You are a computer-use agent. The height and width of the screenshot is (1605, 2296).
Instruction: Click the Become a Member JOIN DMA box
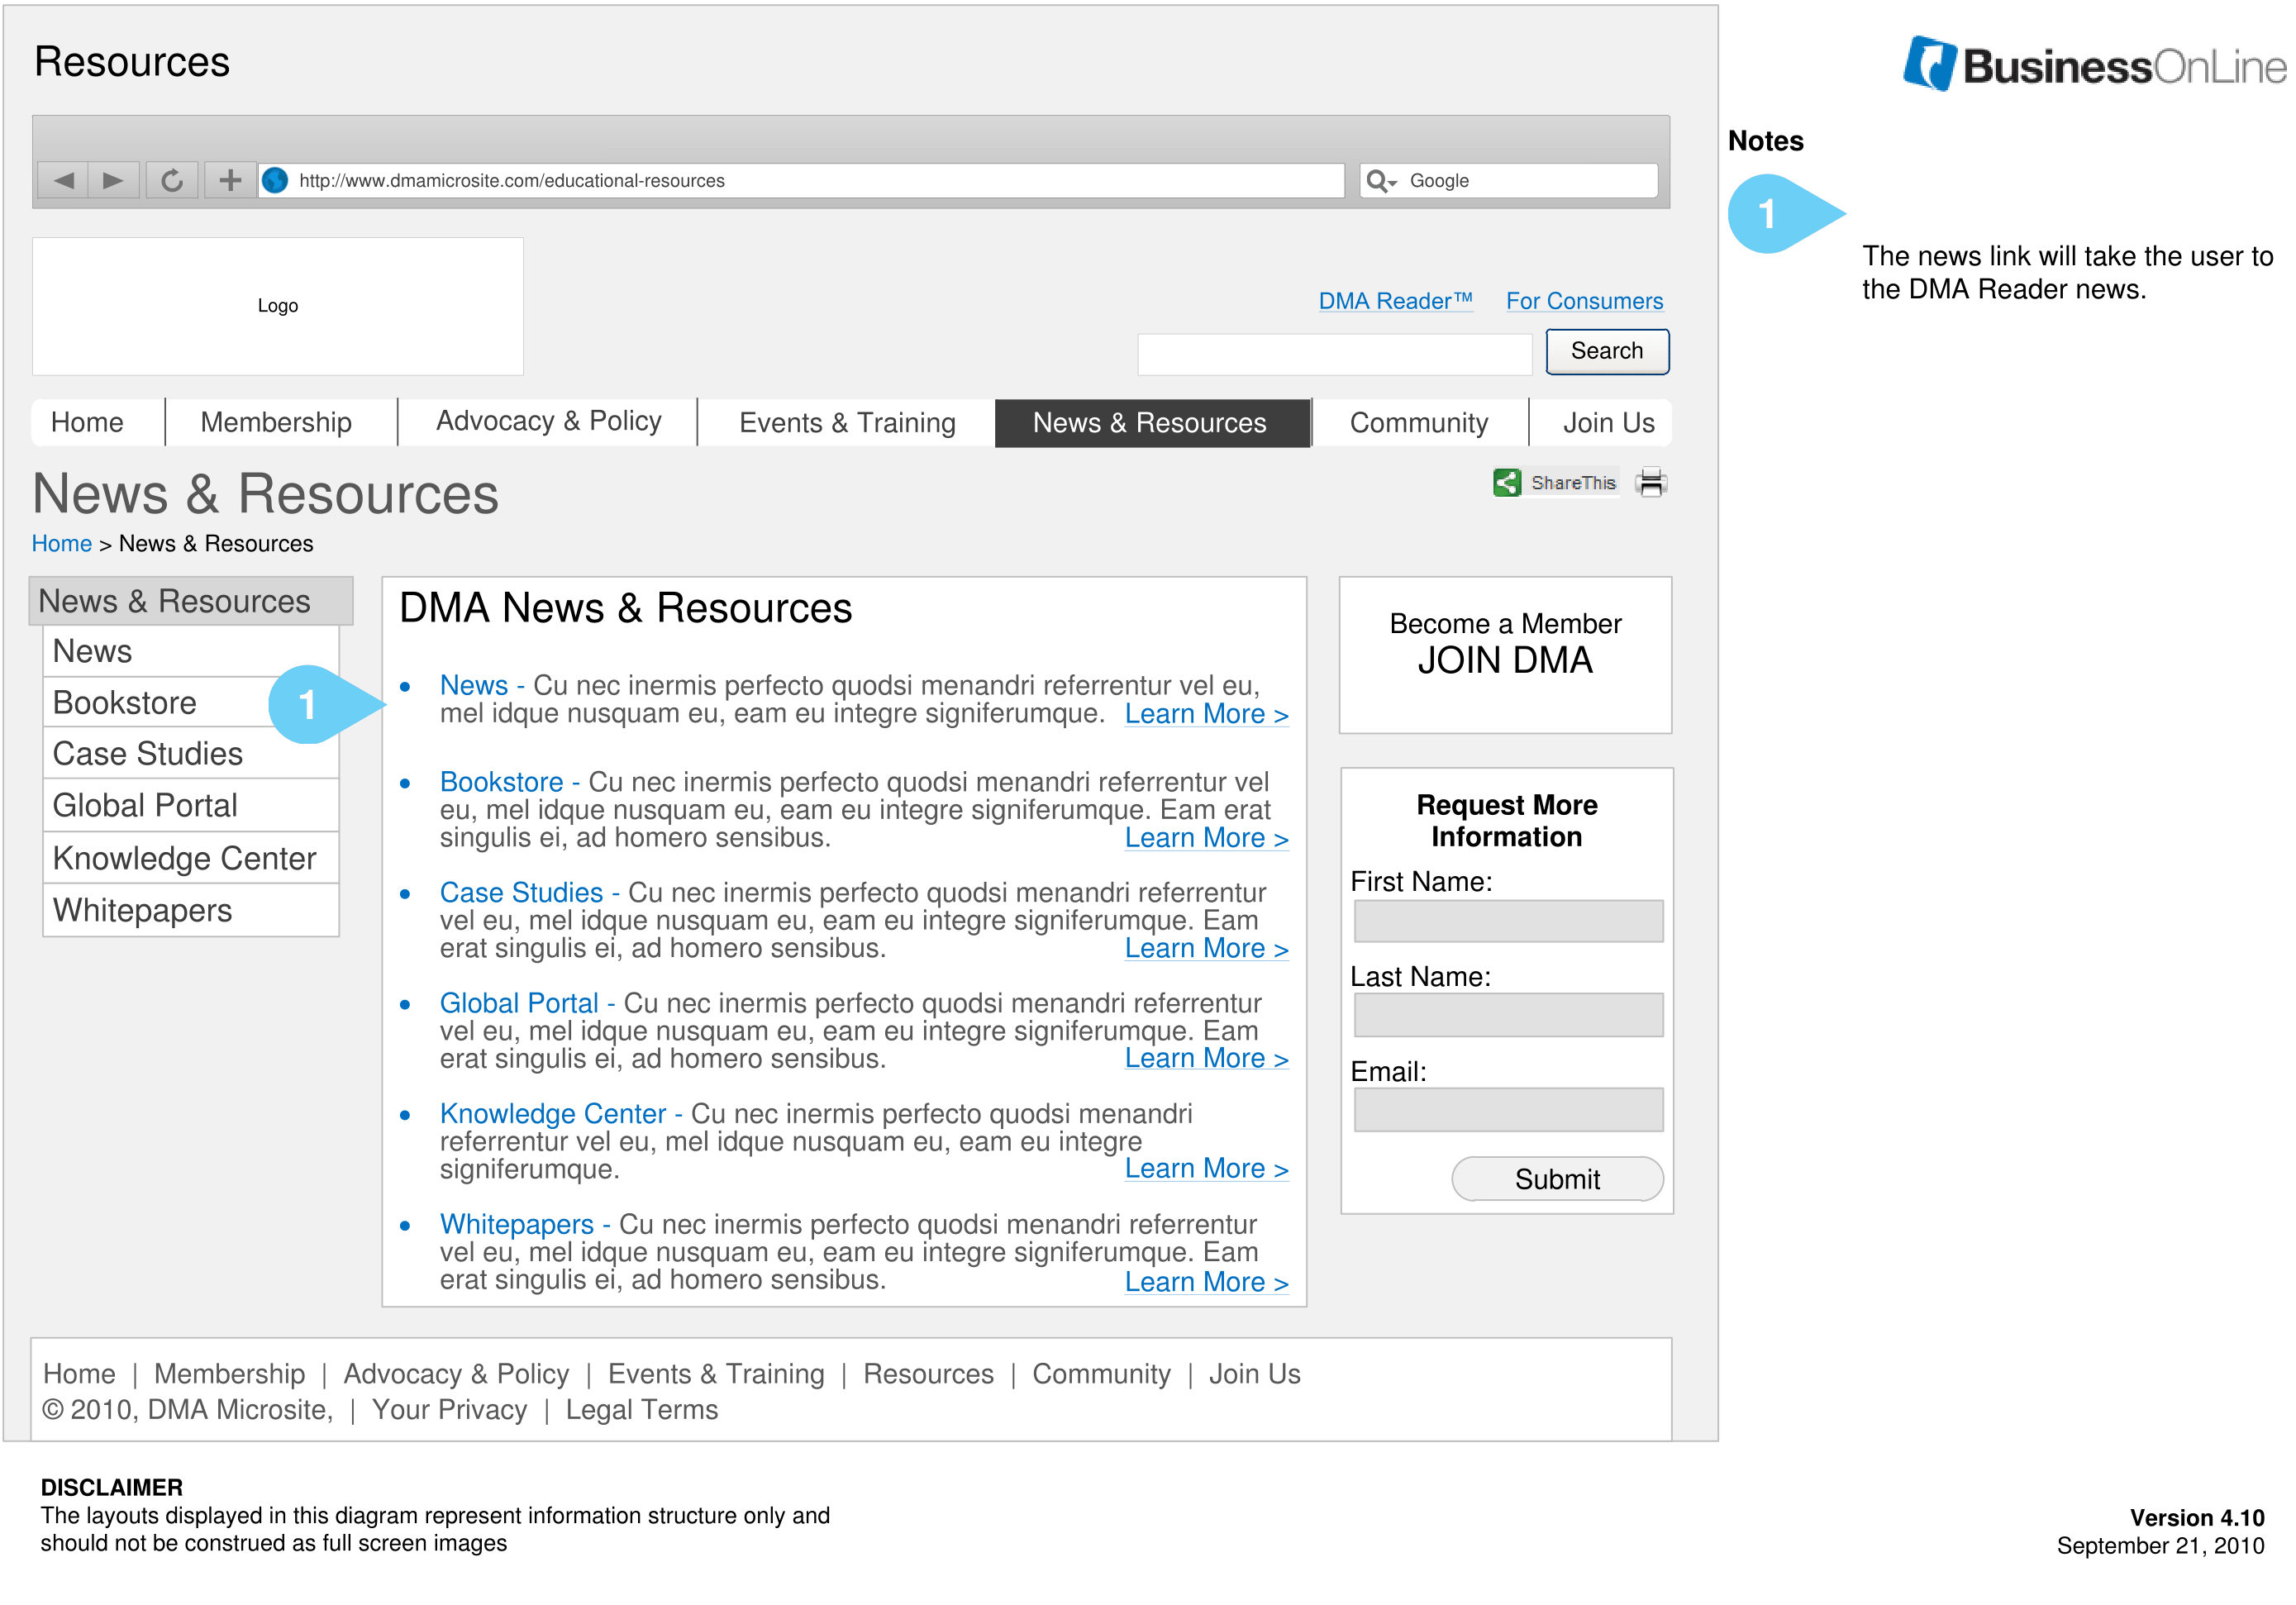[x=1505, y=655]
